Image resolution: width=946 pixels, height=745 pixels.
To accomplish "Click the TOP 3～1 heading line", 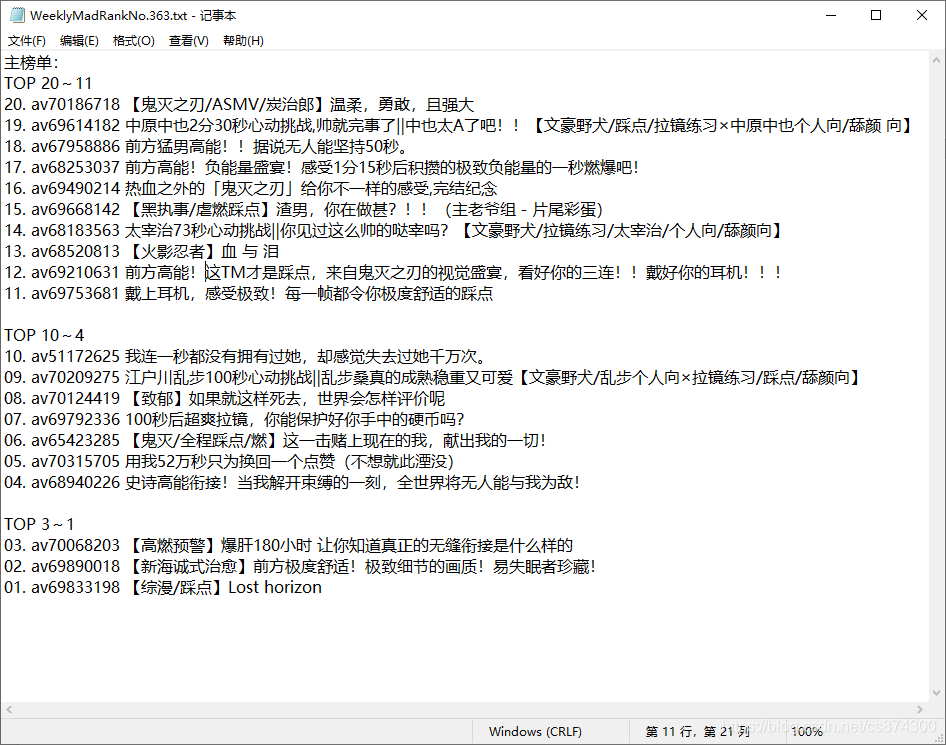I will [39, 524].
